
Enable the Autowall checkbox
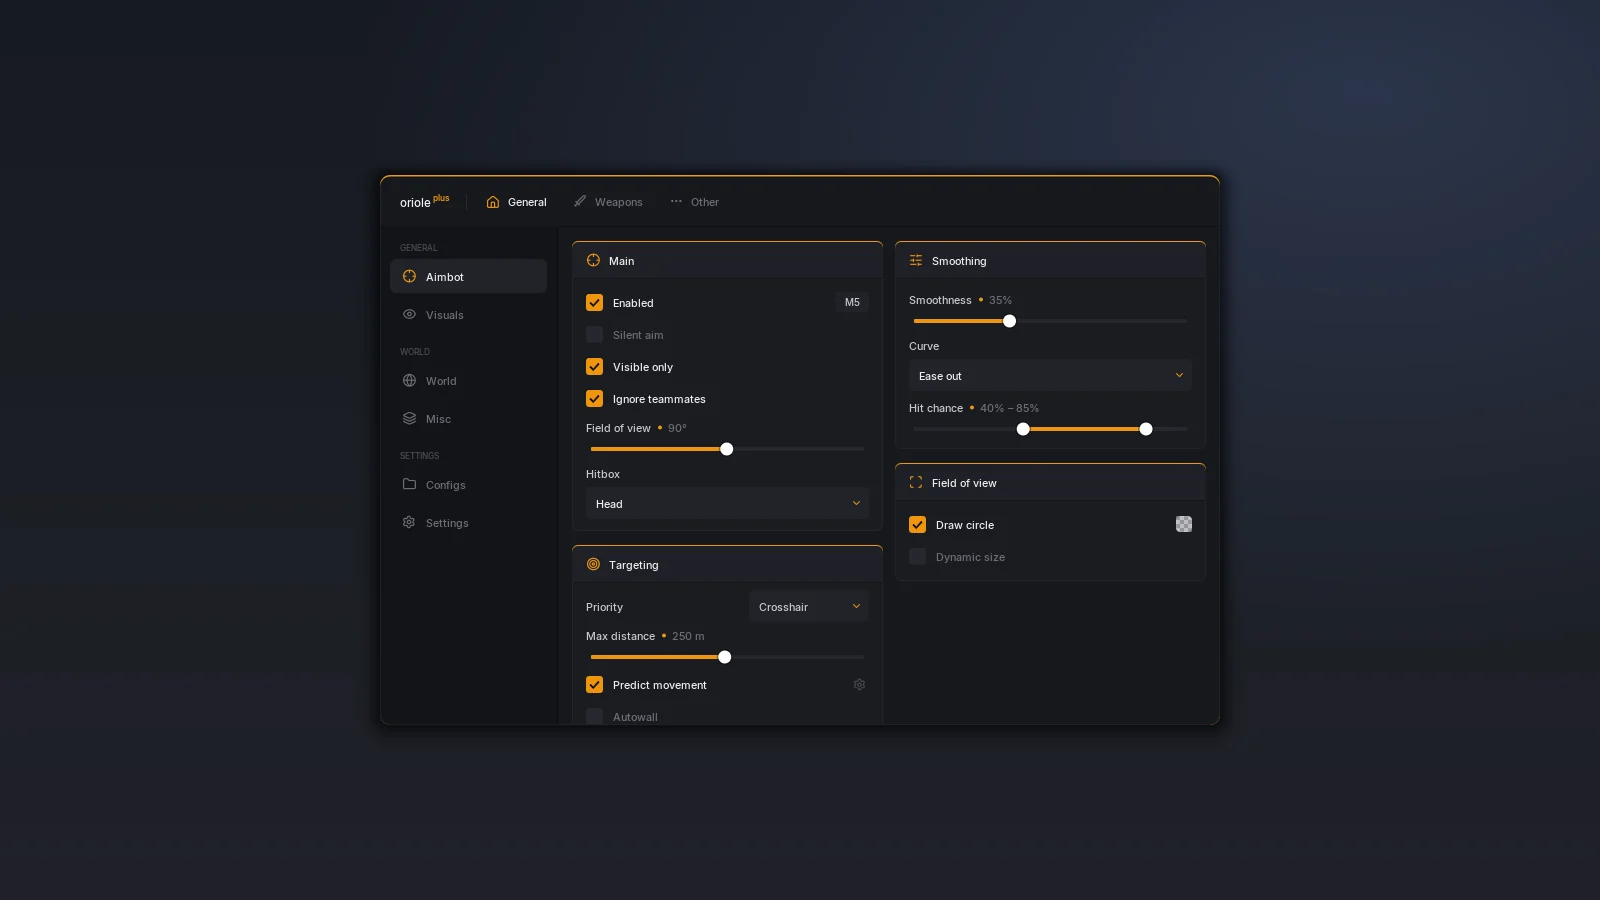[594, 716]
